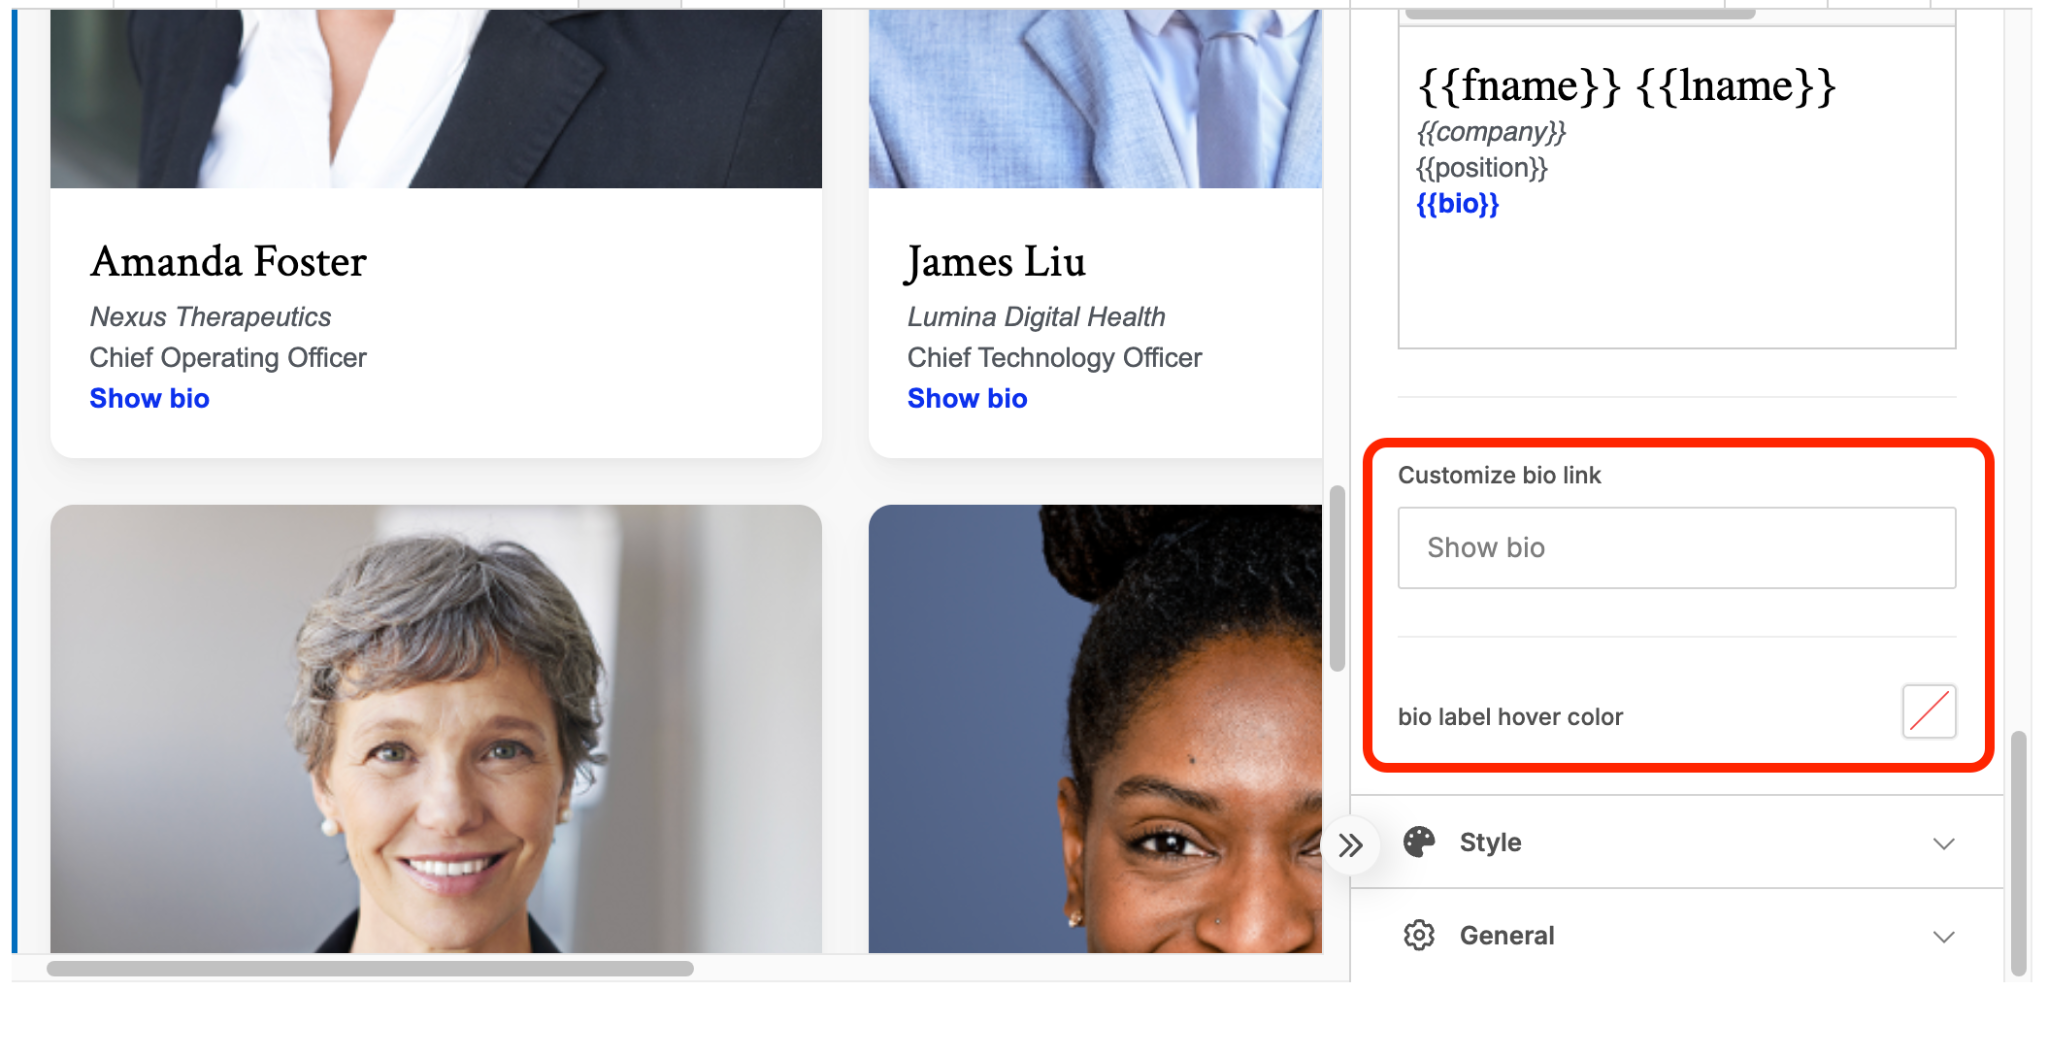2048x1041 pixels.
Task: Click the Chief Technology Officer title
Action: [x=1054, y=357]
